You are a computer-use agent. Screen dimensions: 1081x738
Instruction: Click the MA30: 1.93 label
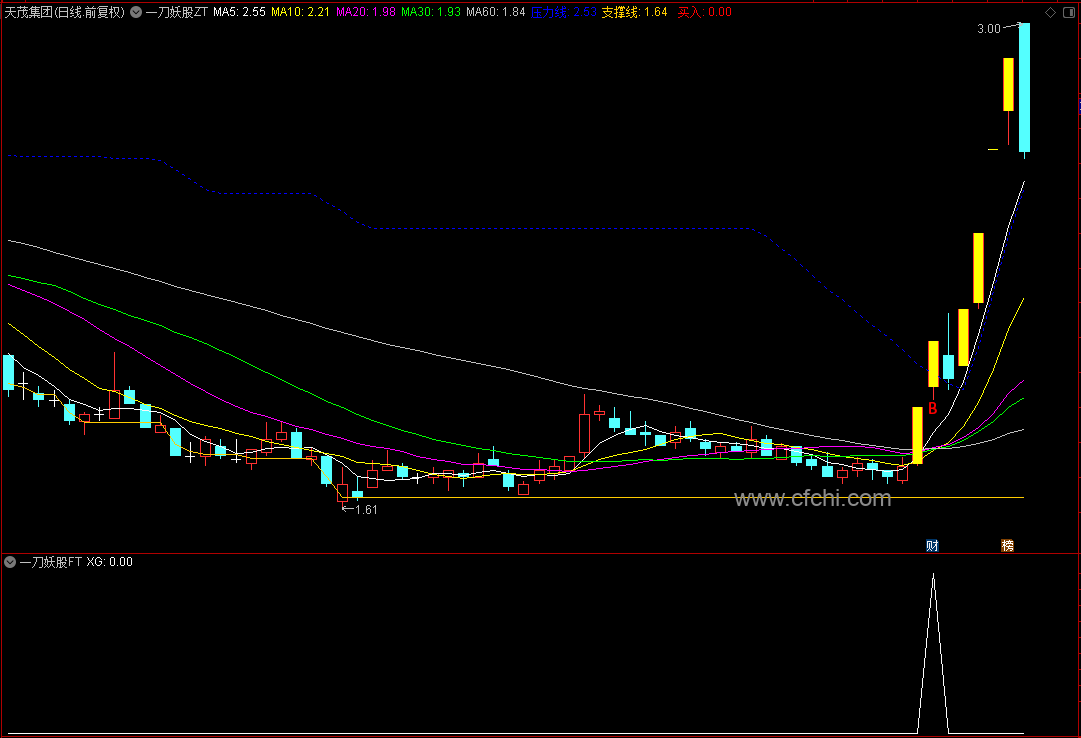(431, 12)
